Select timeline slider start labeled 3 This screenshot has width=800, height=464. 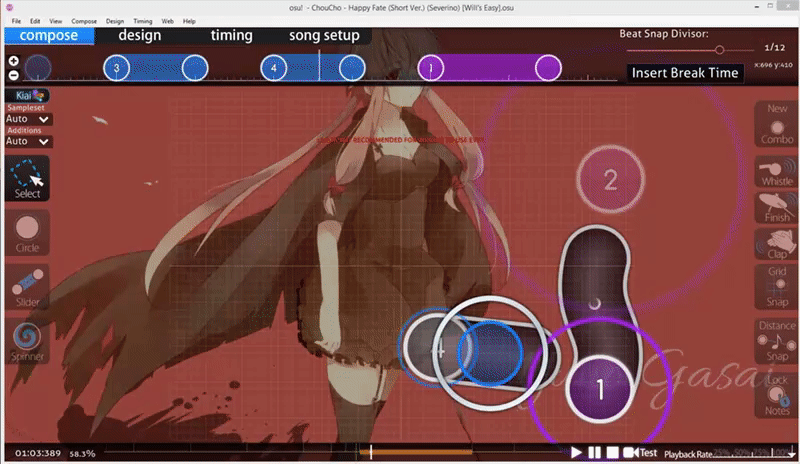(x=116, y=68)
